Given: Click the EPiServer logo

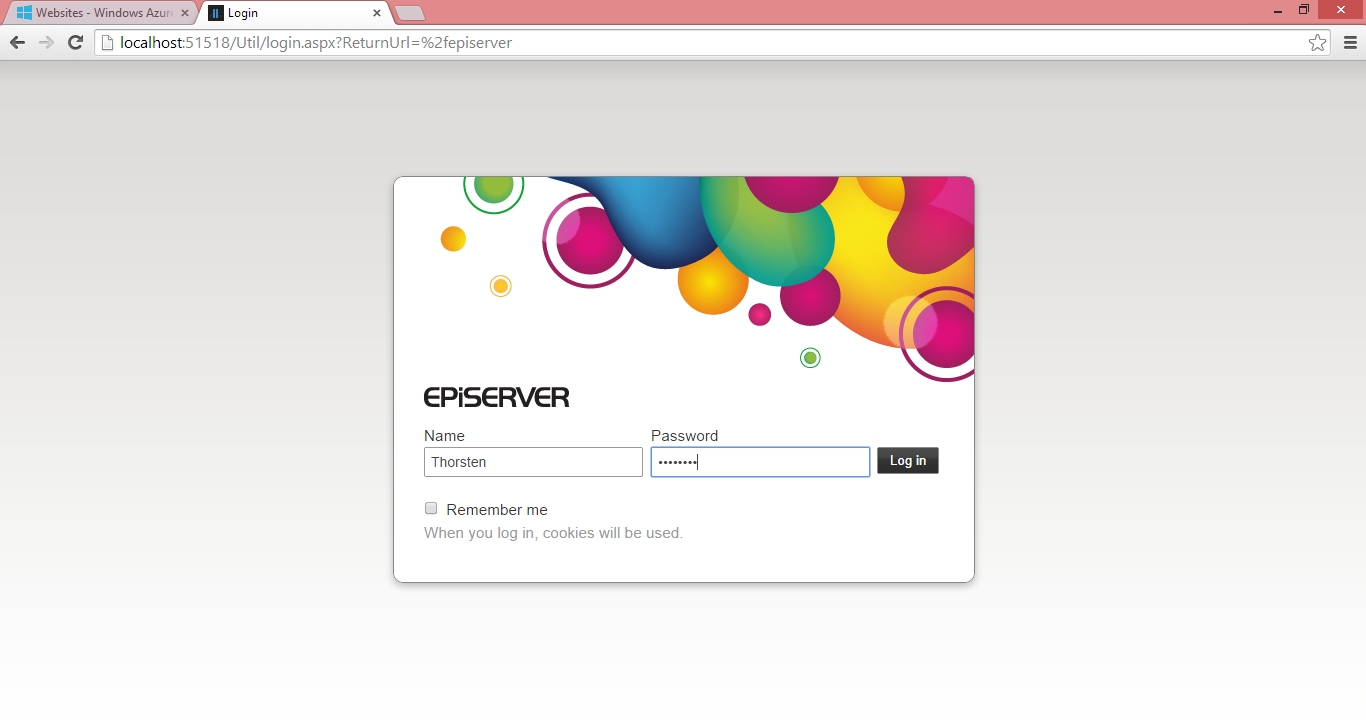Looking at the screenshot, I should point(496,397).
